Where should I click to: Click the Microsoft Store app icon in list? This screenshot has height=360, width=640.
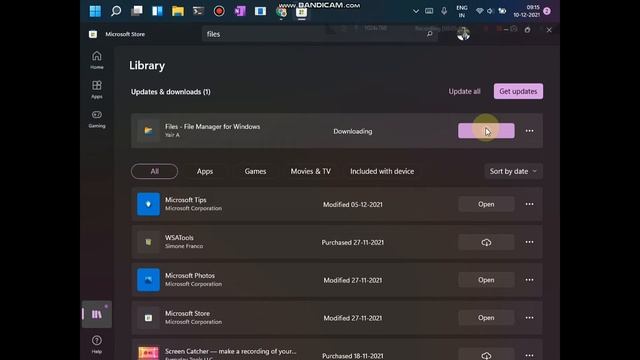point(148,318)
